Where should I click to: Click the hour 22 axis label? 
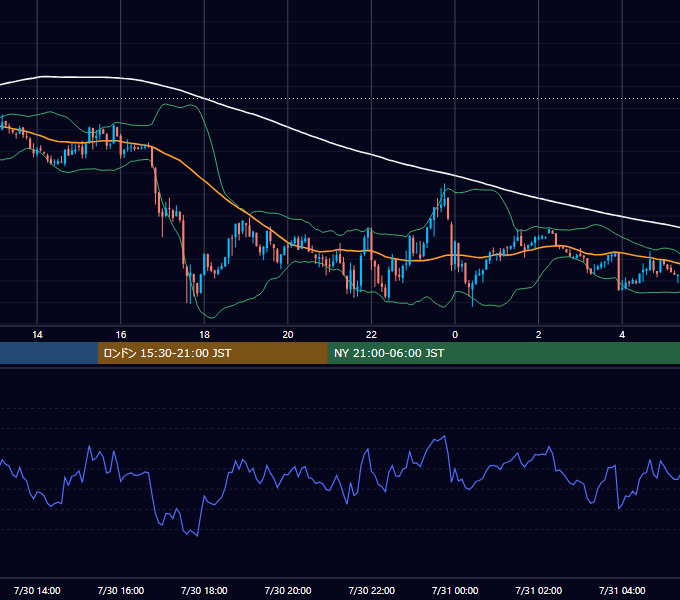click(x=372, y=335)
